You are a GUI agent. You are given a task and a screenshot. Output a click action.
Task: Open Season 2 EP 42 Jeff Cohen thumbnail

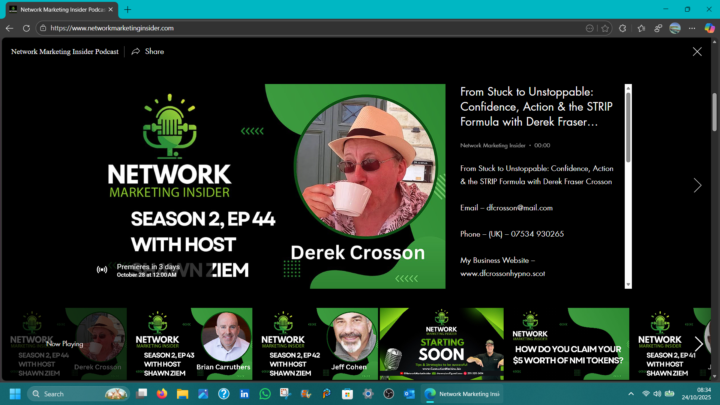[x=315, y=343]
